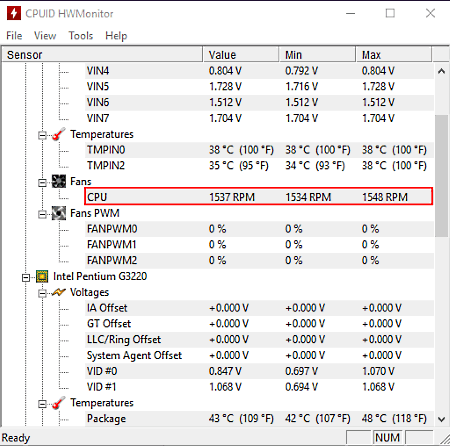Image resolution: width=450 pixels, height=446 pixels.
Task: Click the thermometer icon beside upper Temperatures
Action: coord(59,134)
